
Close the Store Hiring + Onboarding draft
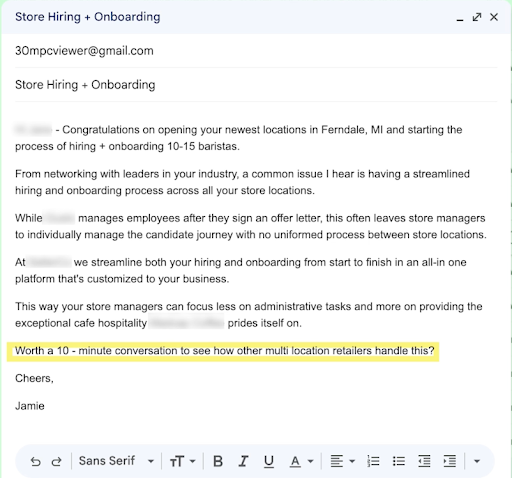[x=494, y=17]
